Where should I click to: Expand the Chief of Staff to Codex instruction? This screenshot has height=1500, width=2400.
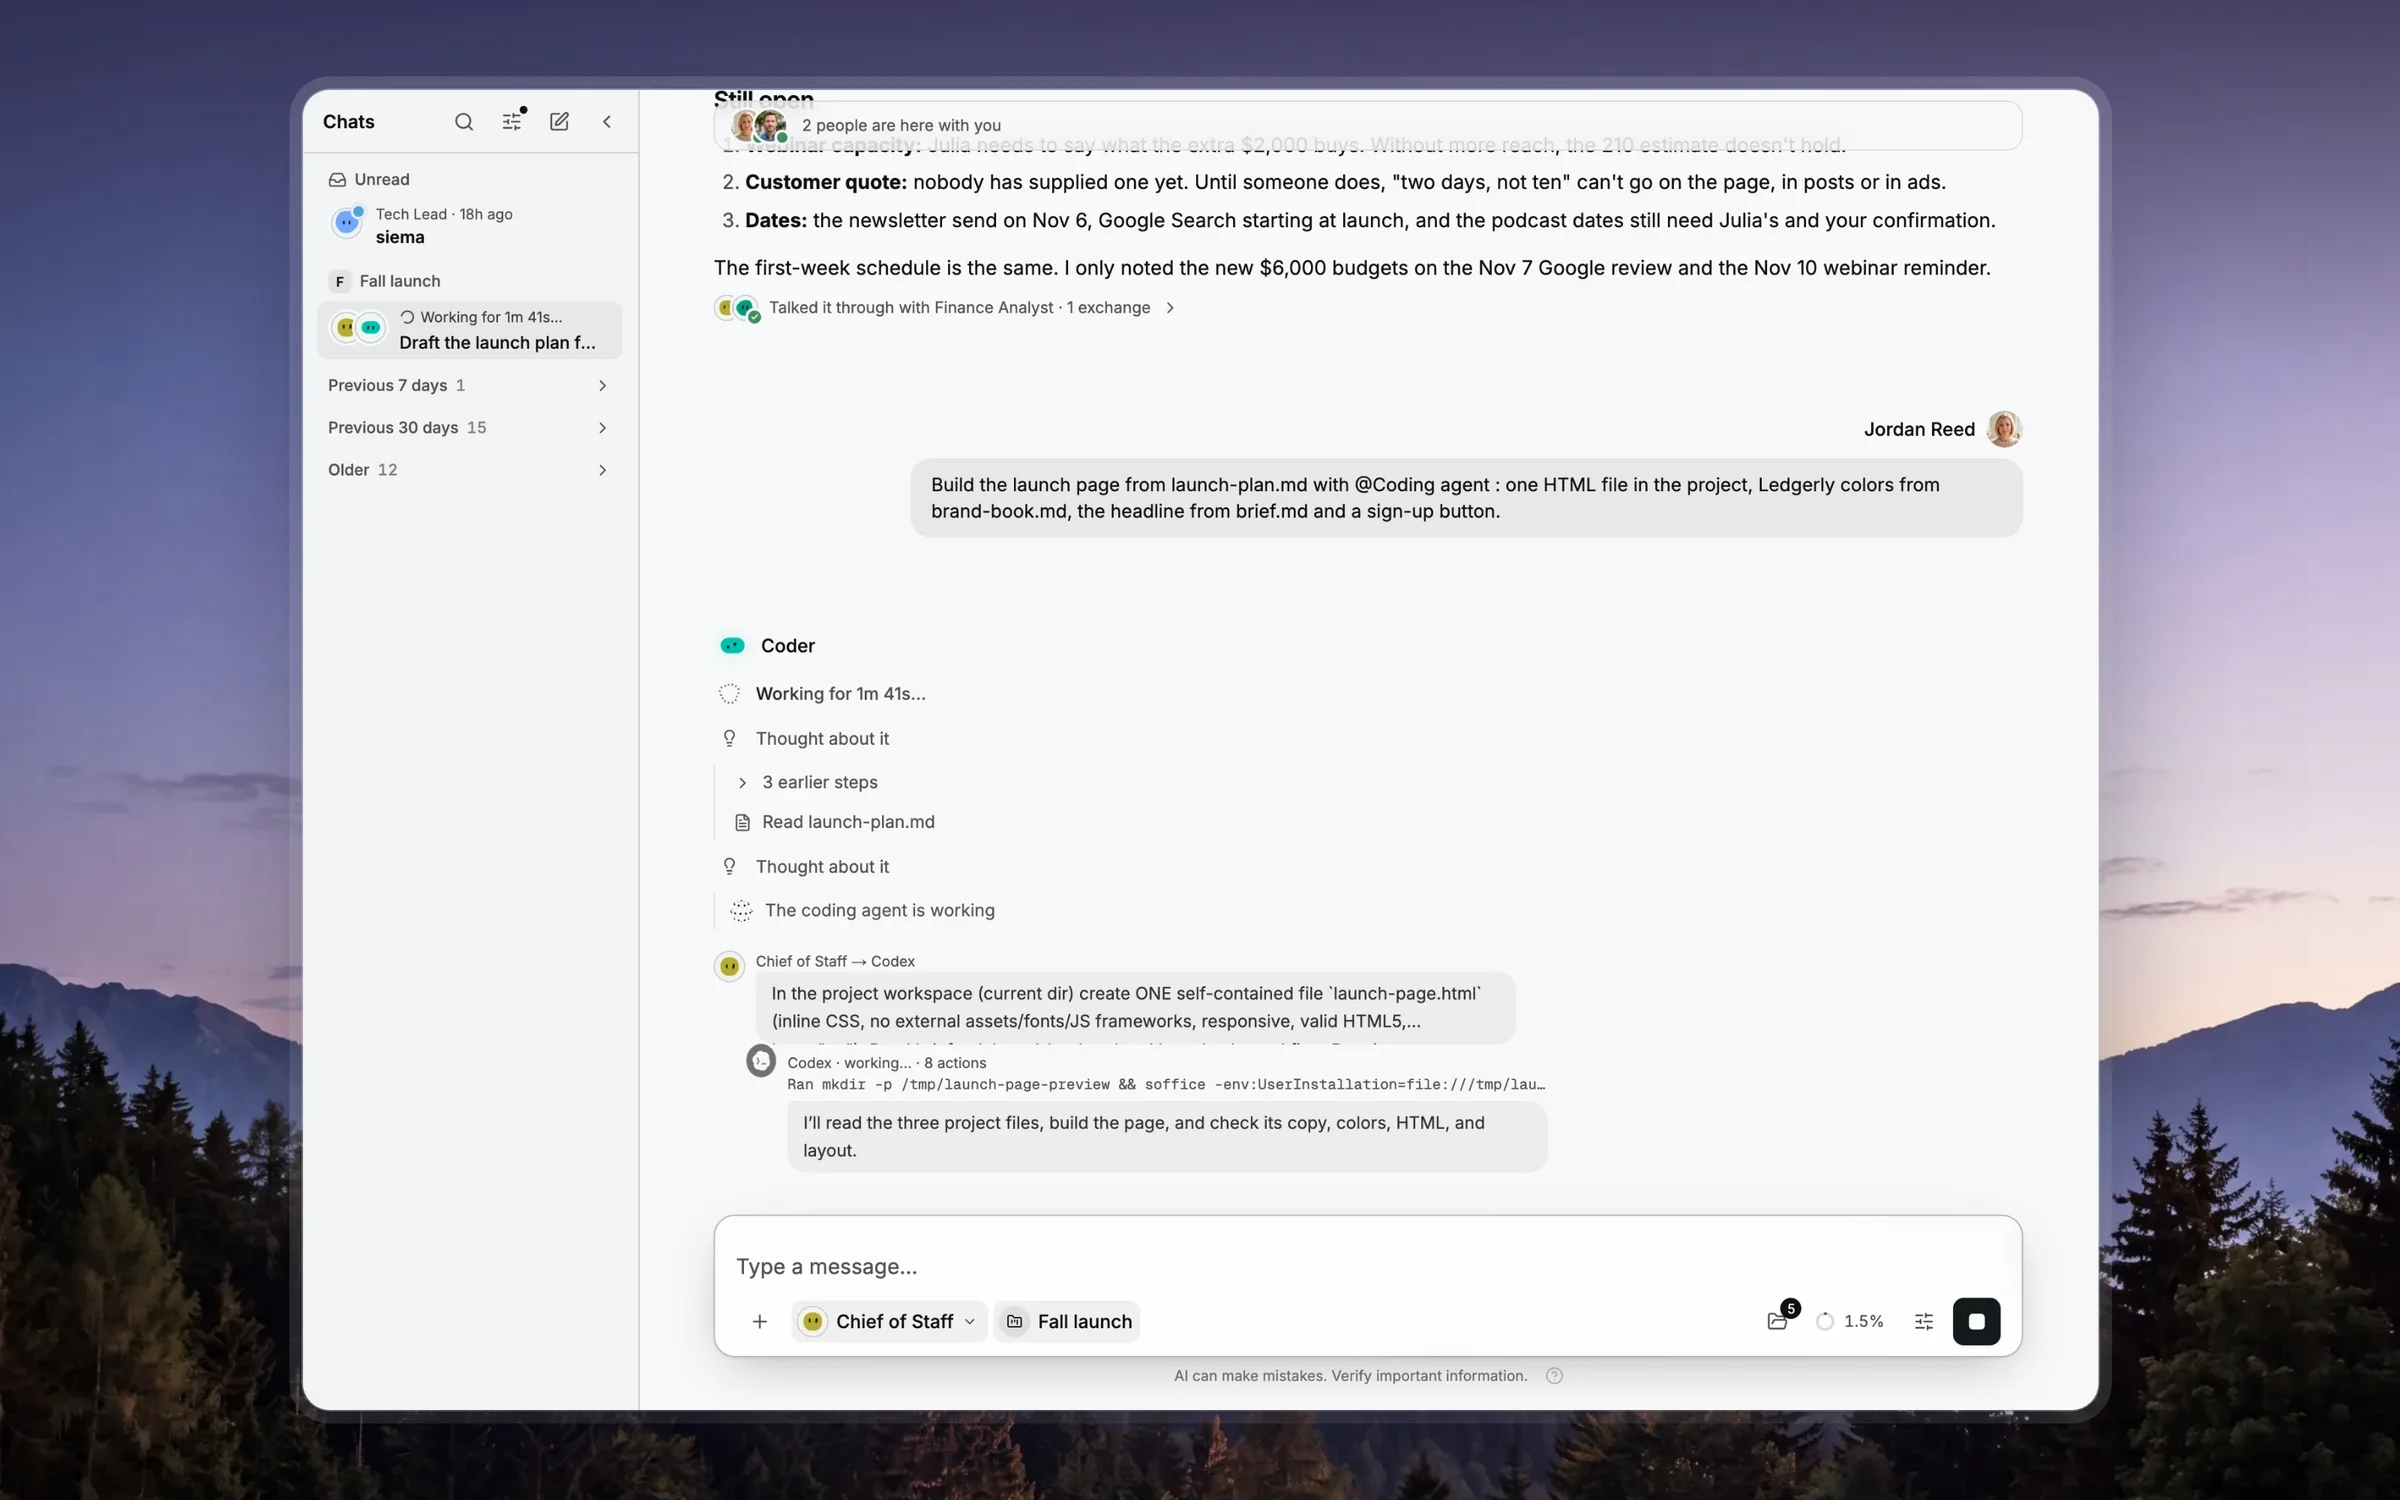point(1135,1007)
